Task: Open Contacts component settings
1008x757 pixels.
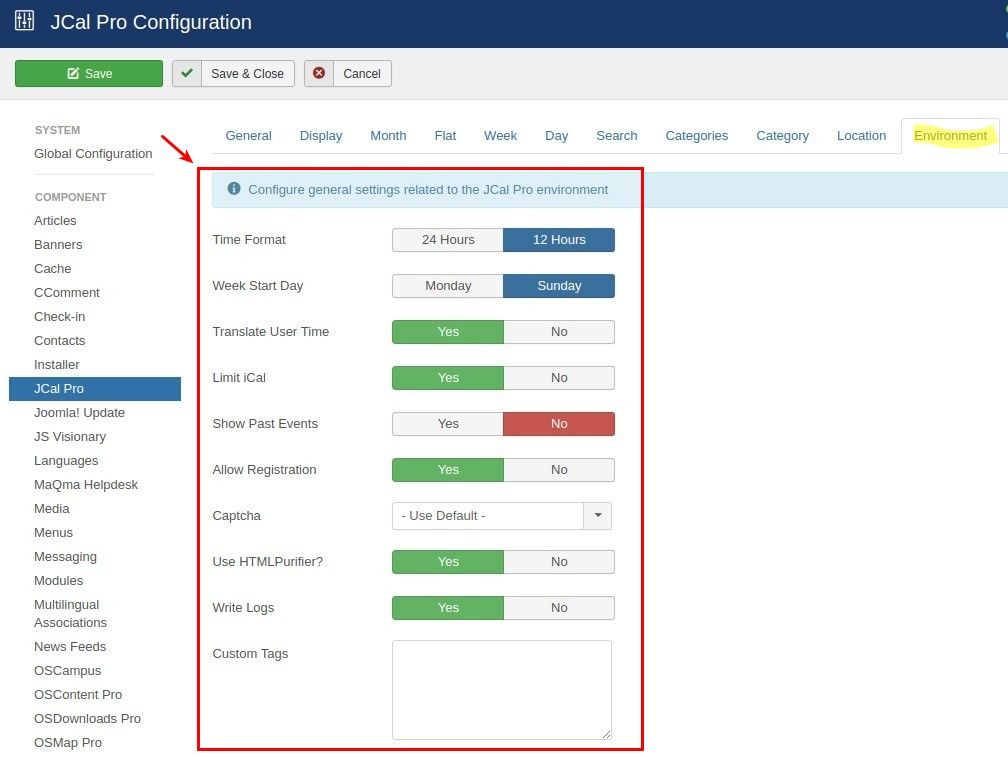Action: [59, 341]
